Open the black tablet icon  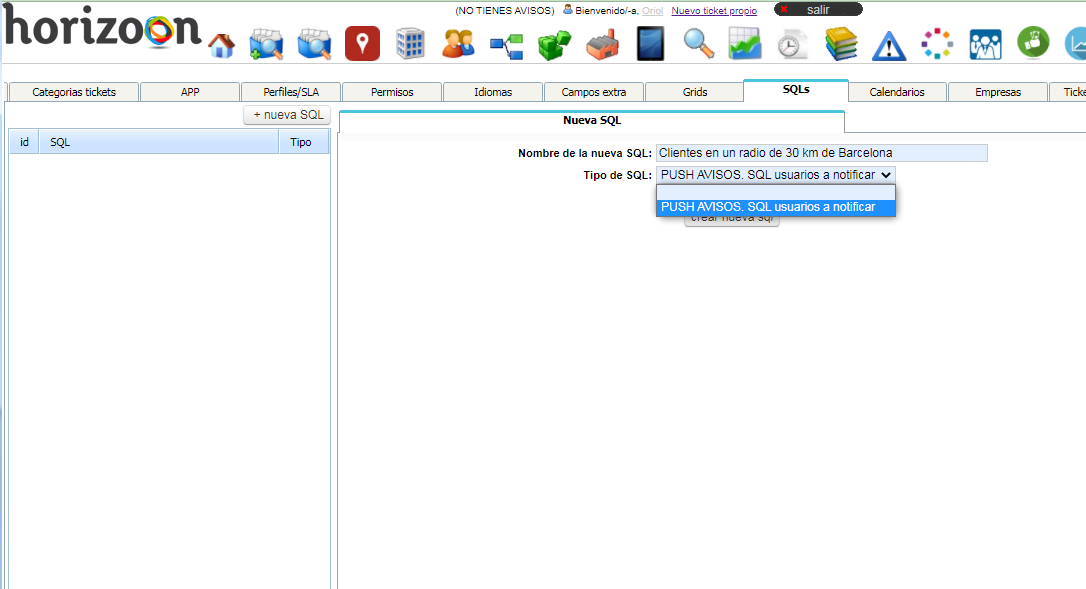tap(650, 44)
